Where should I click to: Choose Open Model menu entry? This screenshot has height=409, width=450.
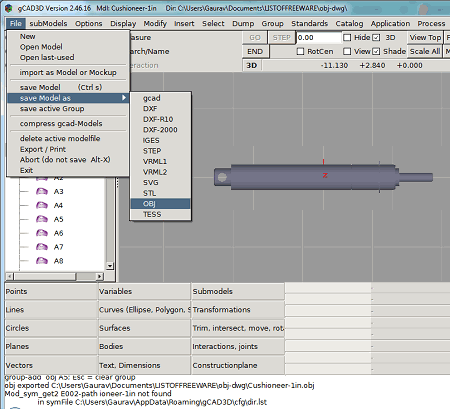tap(68, 47)
